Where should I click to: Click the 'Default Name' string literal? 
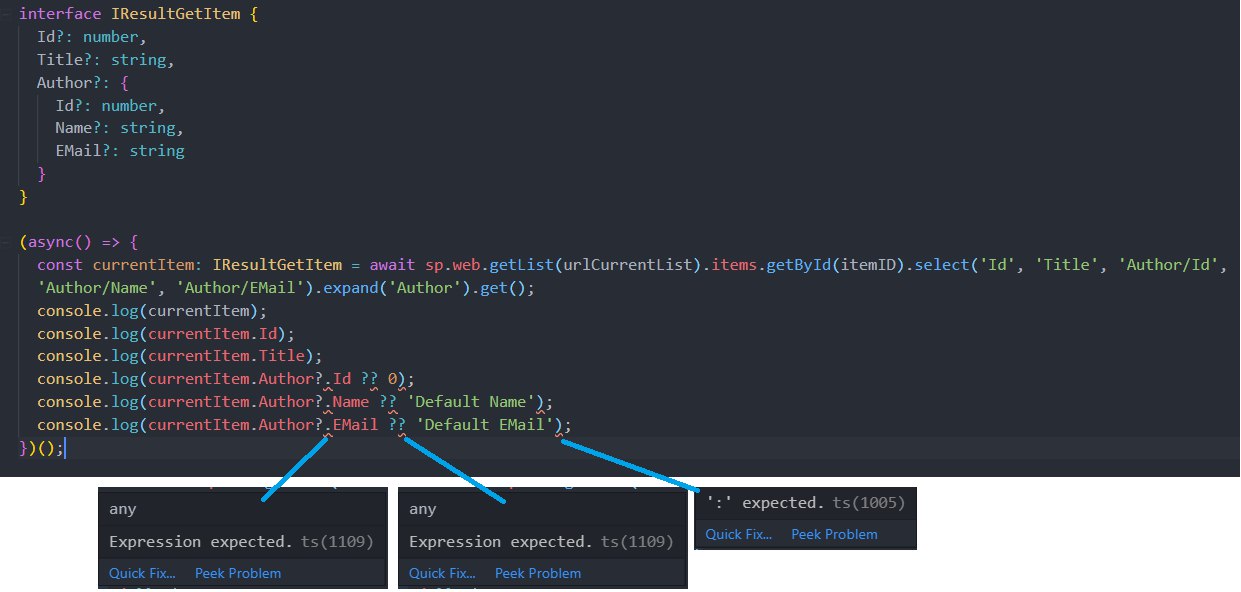pos(471,402)
